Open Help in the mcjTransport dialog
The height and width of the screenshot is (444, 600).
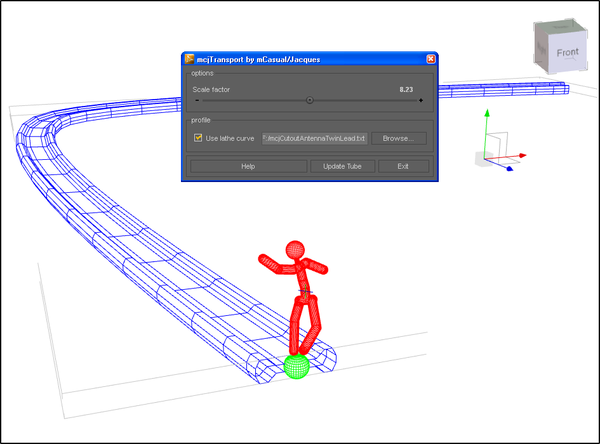click(248, 166)
